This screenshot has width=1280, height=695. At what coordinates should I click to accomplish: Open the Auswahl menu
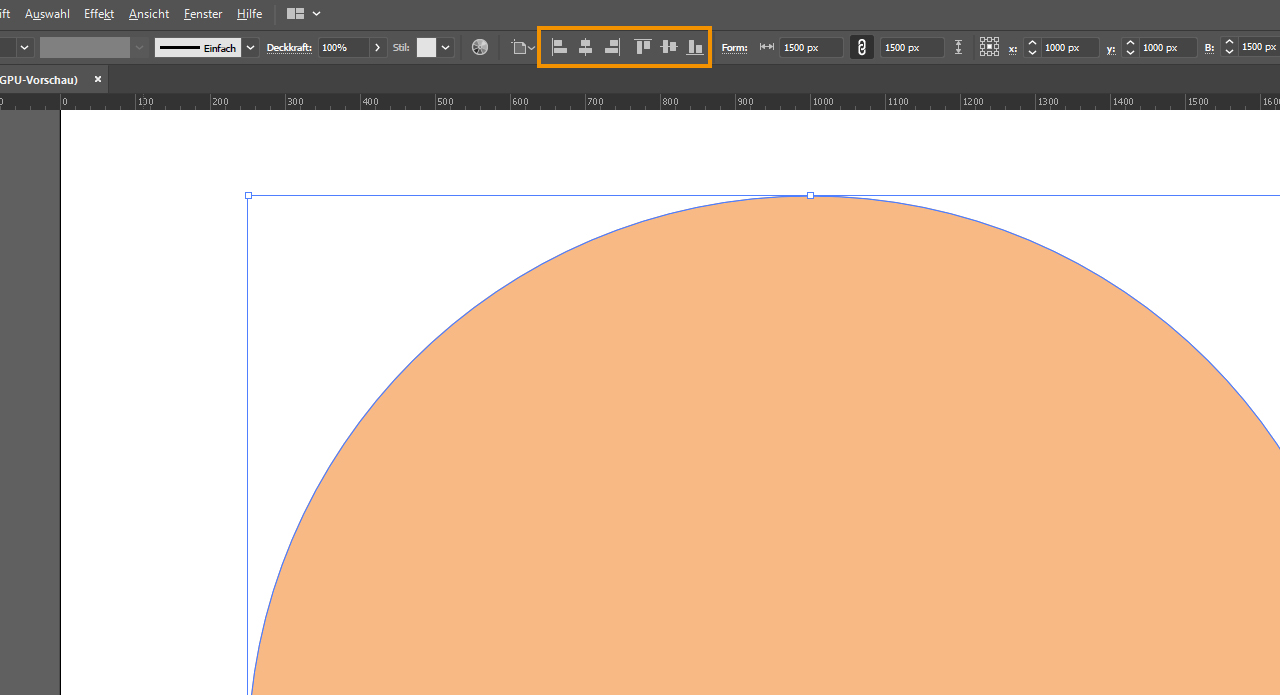tap(47, 14)
